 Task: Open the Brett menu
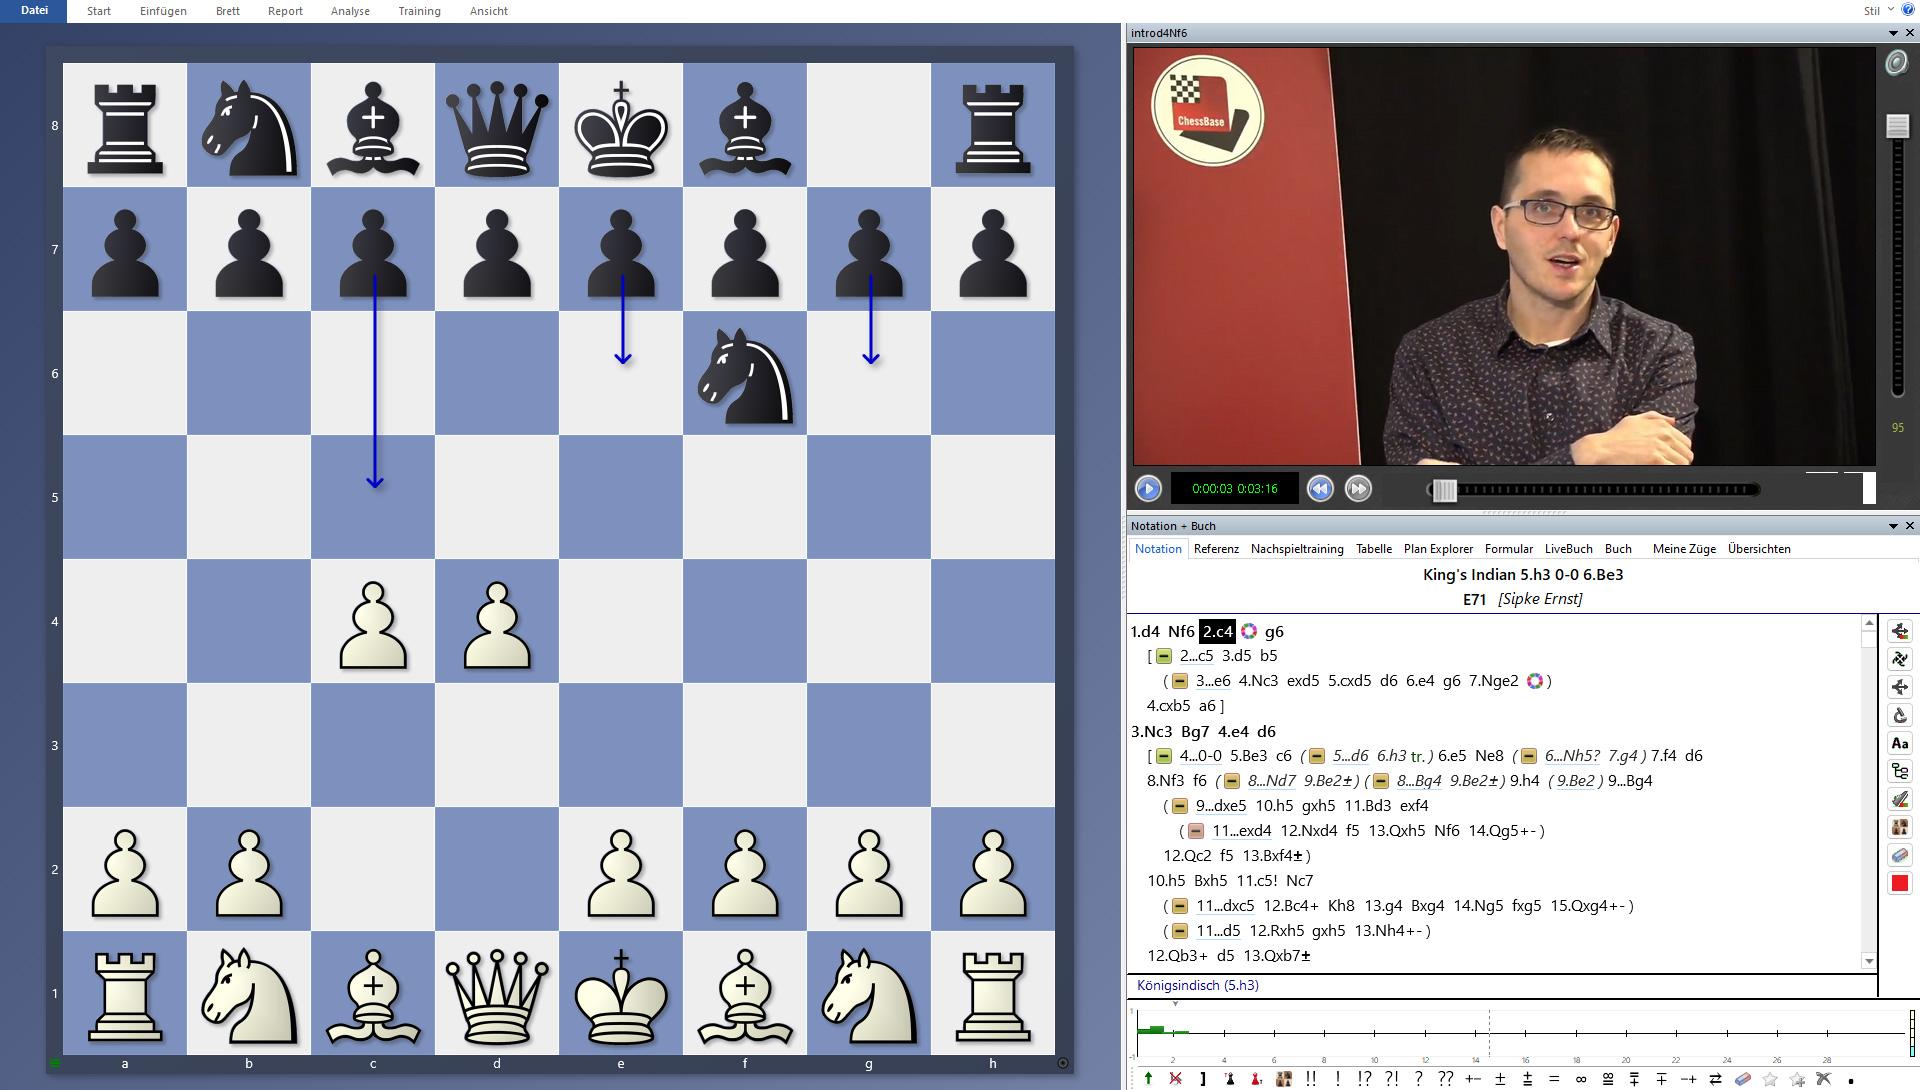[x=227, y=11]
